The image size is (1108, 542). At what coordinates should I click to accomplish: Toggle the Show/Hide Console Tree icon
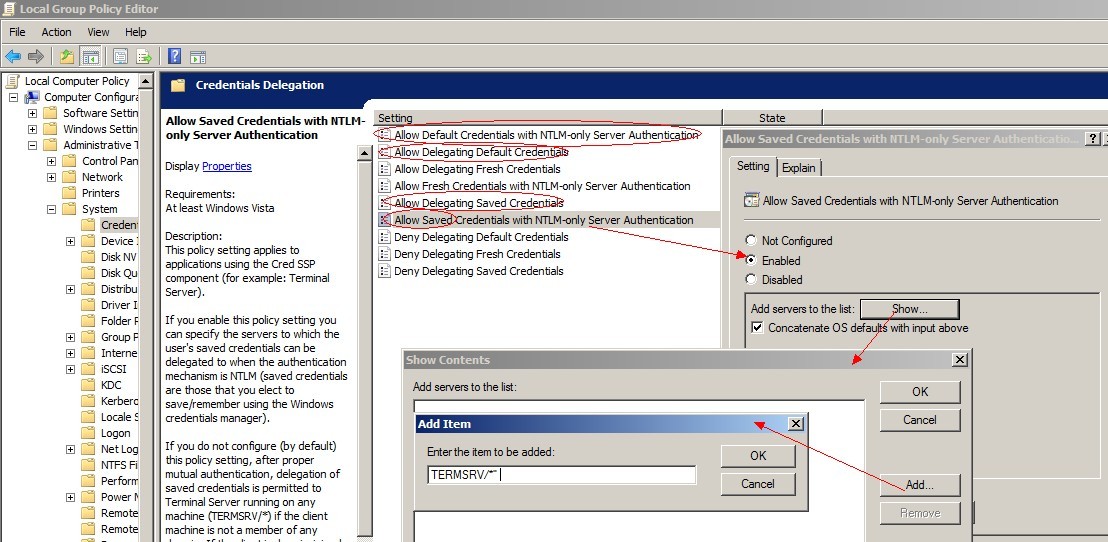(90, 56)
